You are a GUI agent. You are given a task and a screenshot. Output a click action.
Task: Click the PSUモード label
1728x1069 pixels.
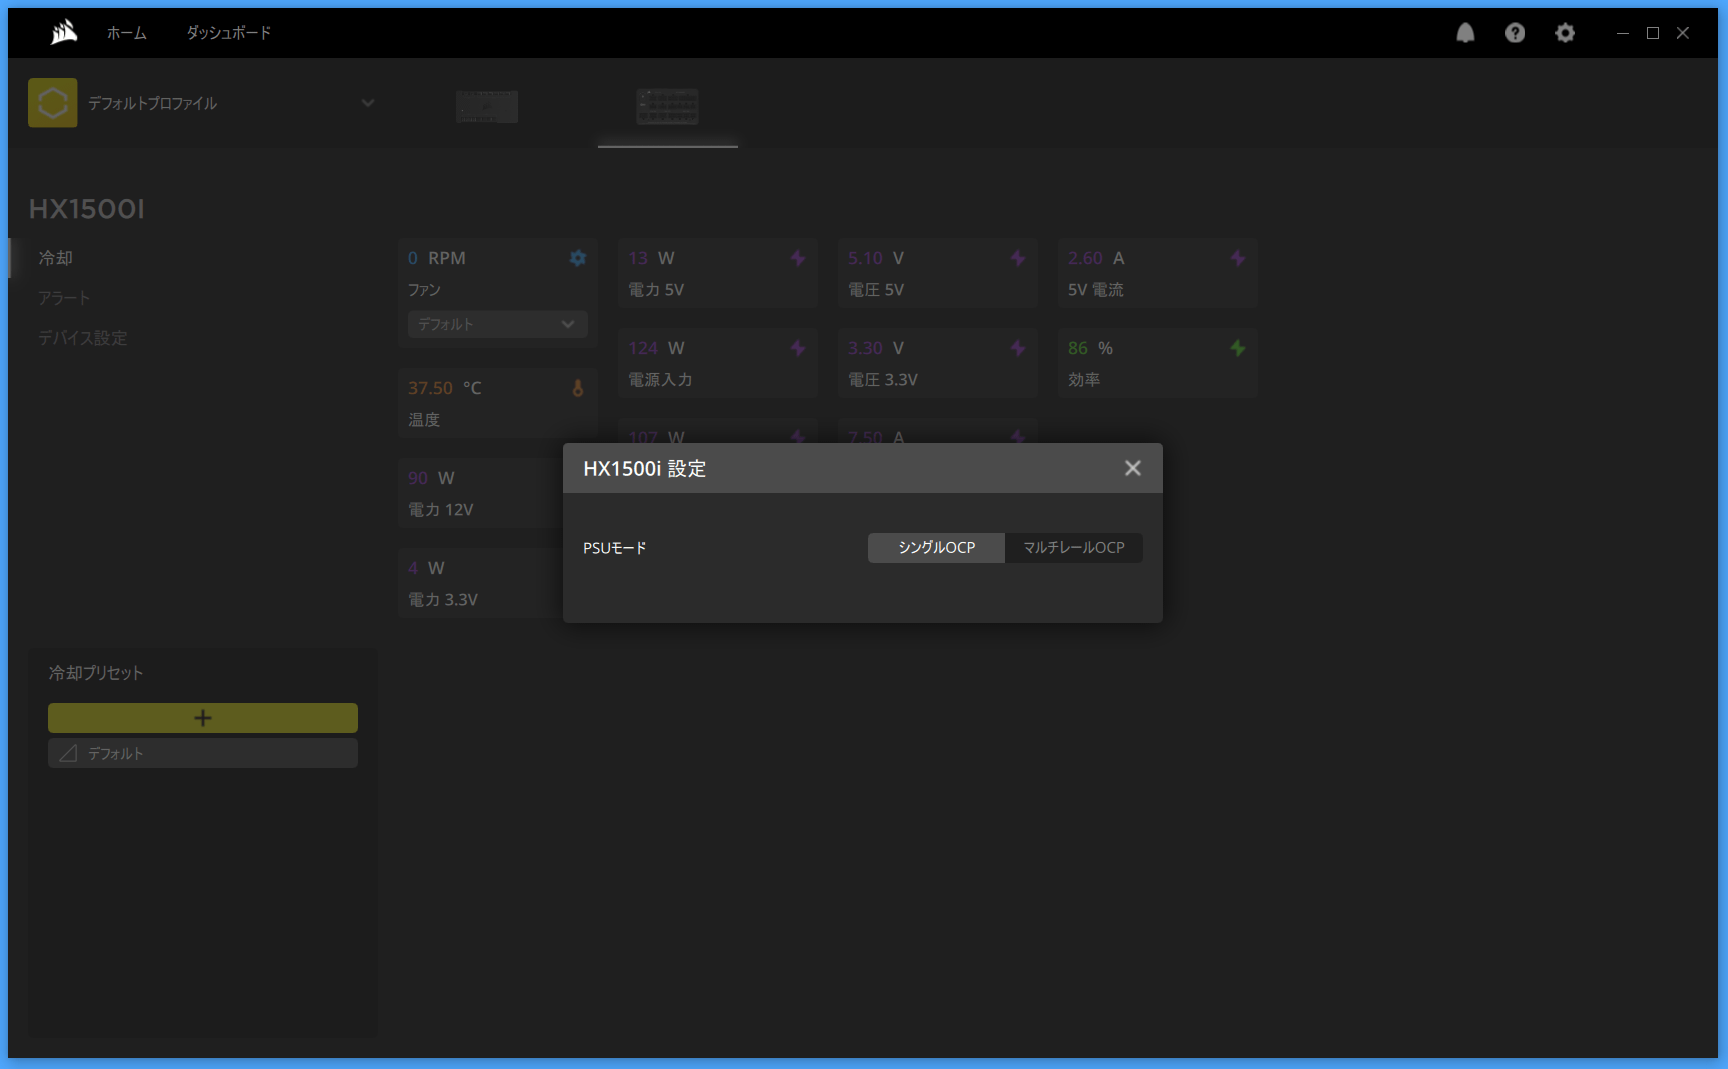[x=615, y=548]
